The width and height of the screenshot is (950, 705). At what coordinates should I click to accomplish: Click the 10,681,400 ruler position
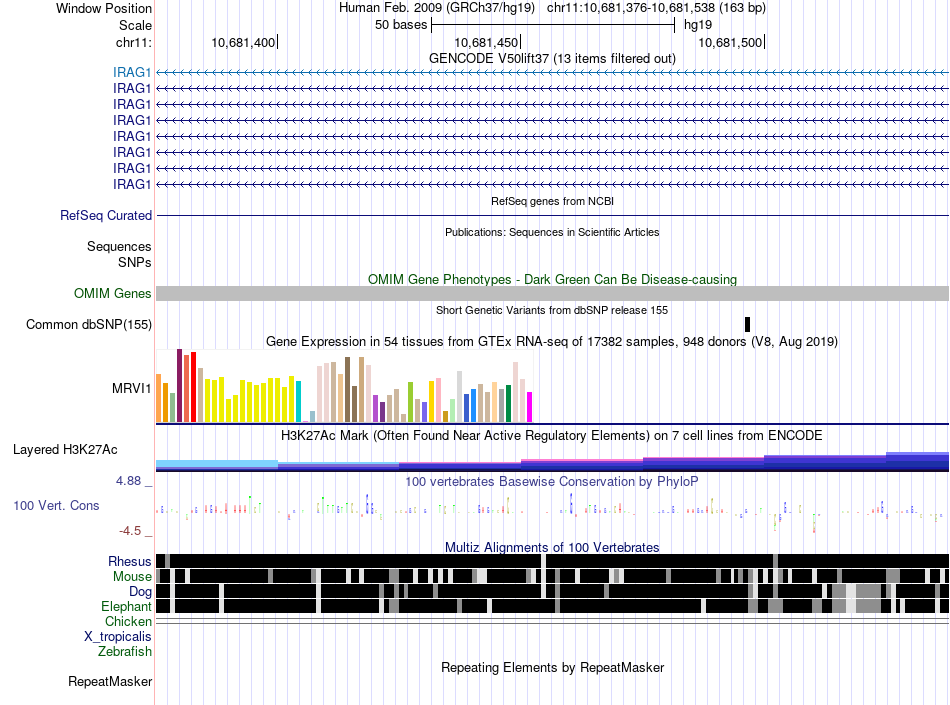(243, 42)
